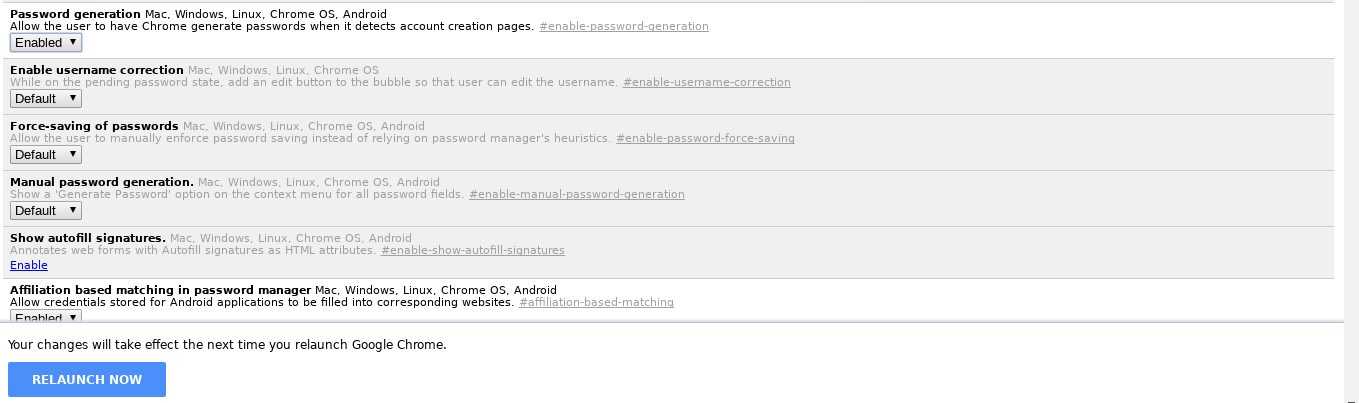Image resolution: width=1359 pixels, height=403 pixels.
Task: Click the RELAUNCH NOW button
Action: (87, 380)
